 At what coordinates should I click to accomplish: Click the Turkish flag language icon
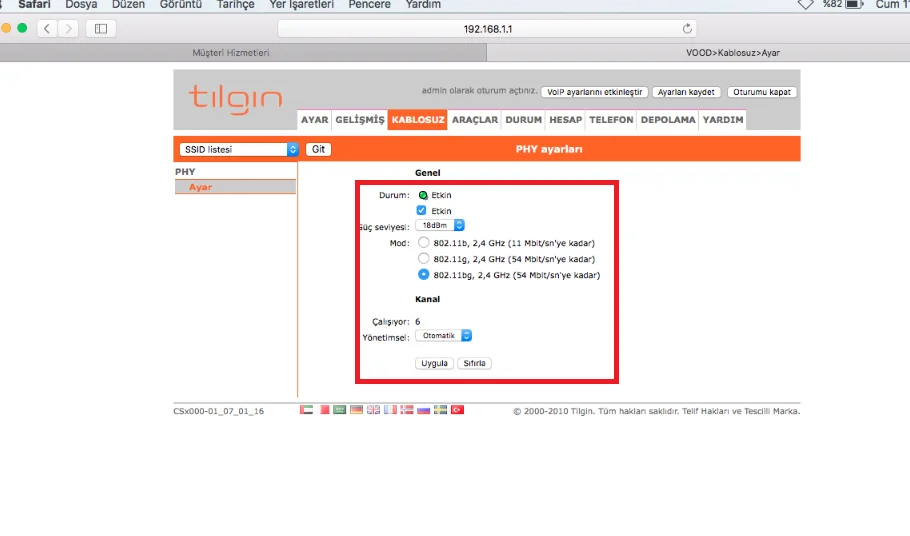(x=457, y=410)
